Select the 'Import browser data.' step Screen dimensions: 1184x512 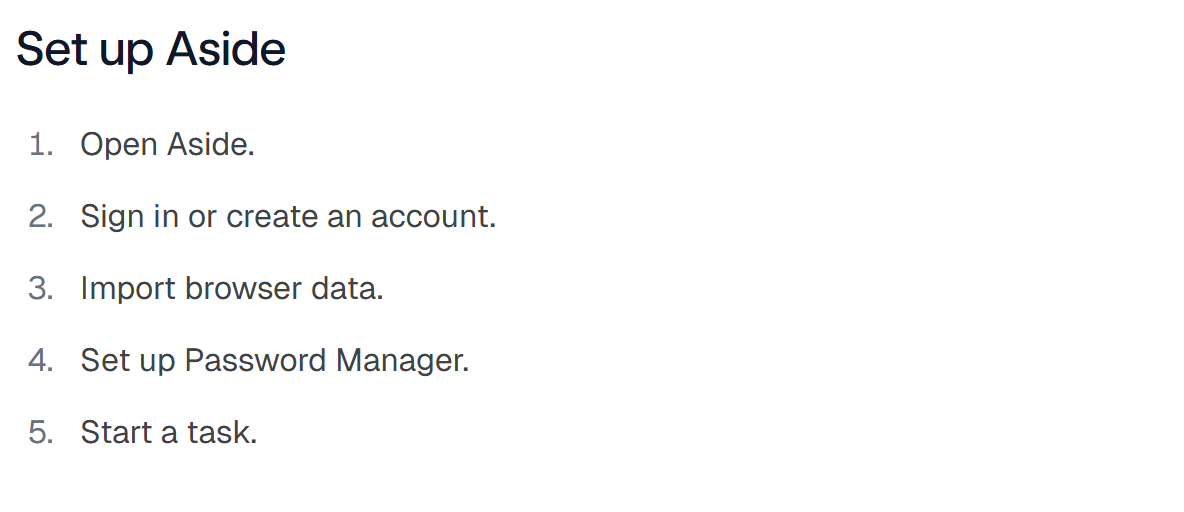233,288
